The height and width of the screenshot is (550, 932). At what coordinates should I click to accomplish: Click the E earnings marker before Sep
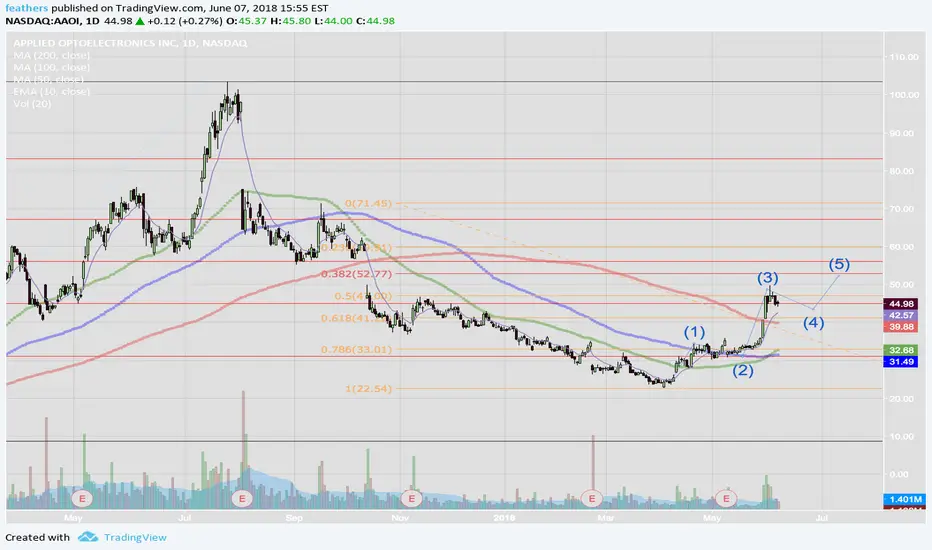[x=242, y=498]
